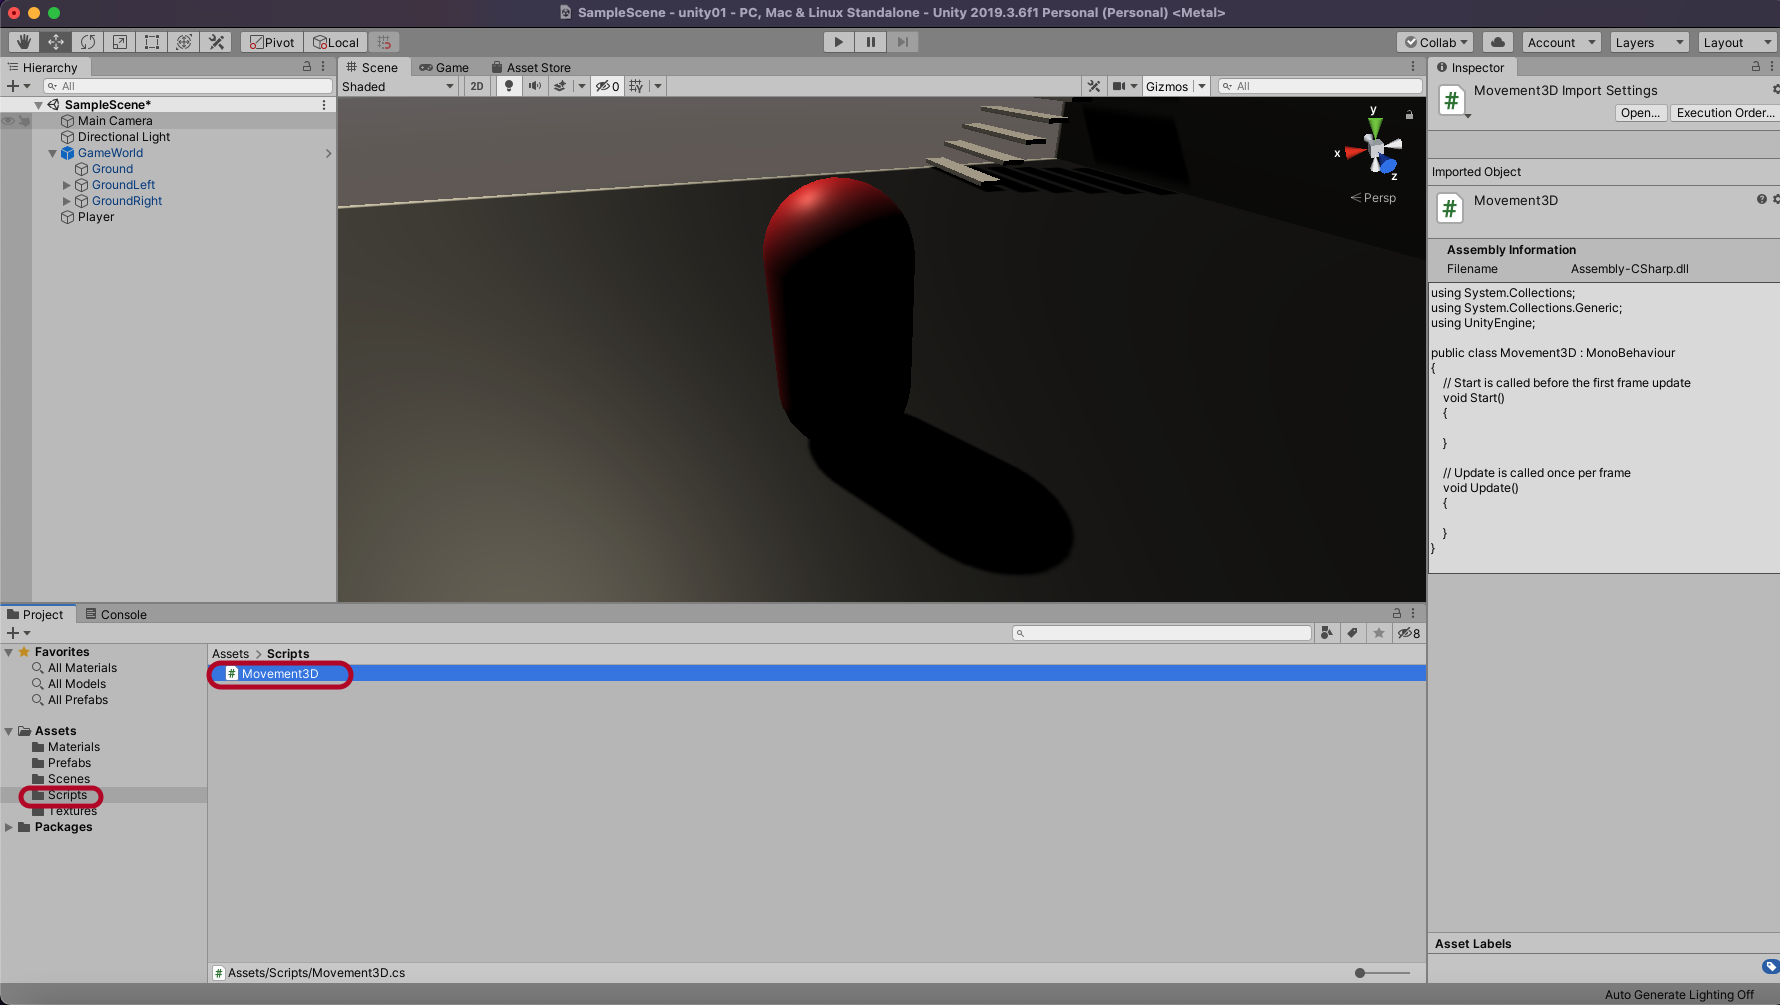This screenshot has width=1780, height=1005.
Task: Switch to the Game tab
Action: pyautogui.click(x=444, y=67)
